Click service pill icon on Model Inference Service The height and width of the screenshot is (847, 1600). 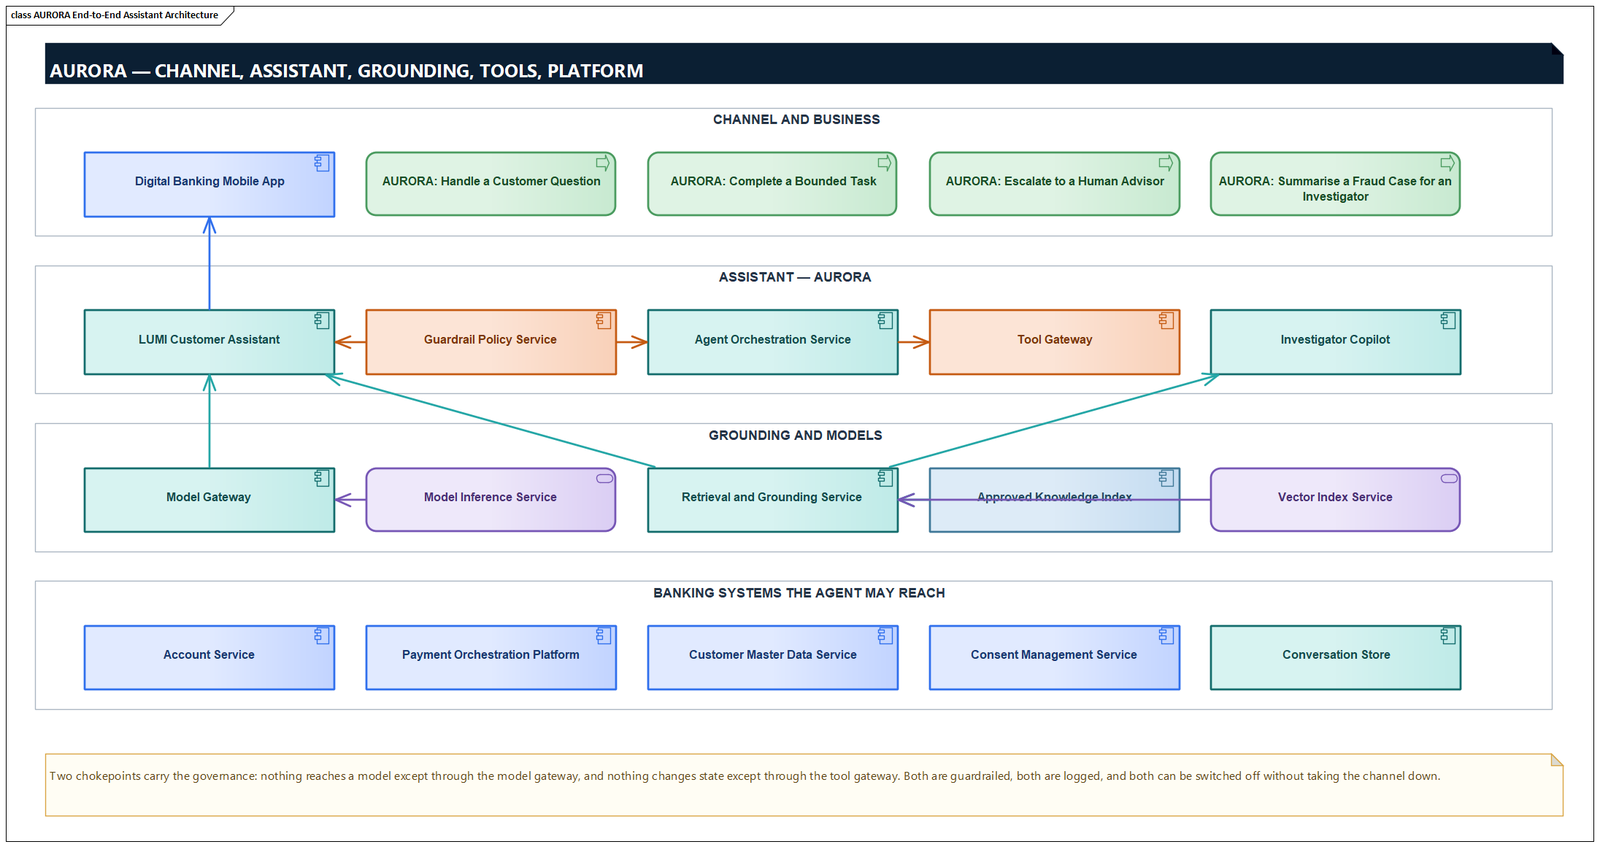pos(604,479)
